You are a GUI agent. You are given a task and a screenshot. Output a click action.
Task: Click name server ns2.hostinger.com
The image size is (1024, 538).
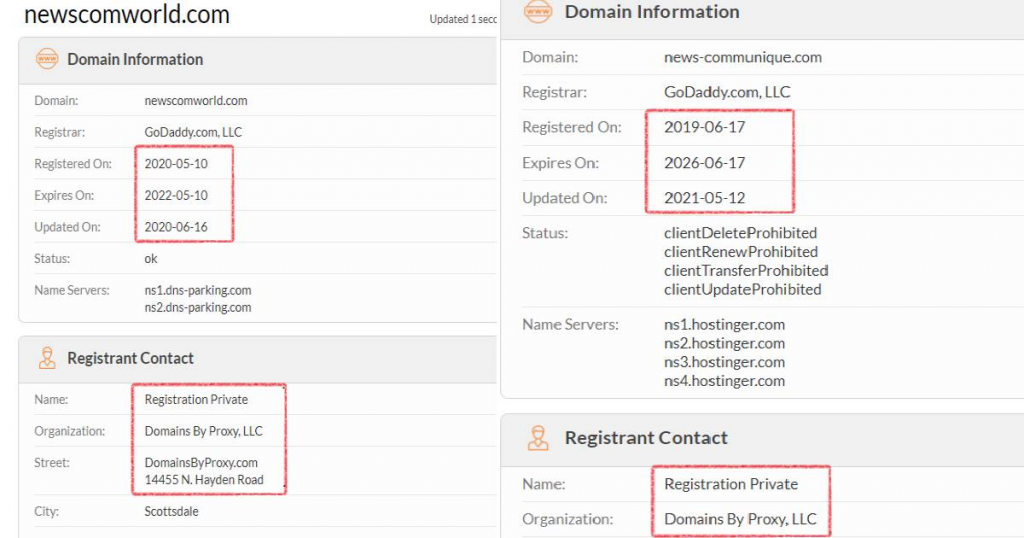click(725, 343)
